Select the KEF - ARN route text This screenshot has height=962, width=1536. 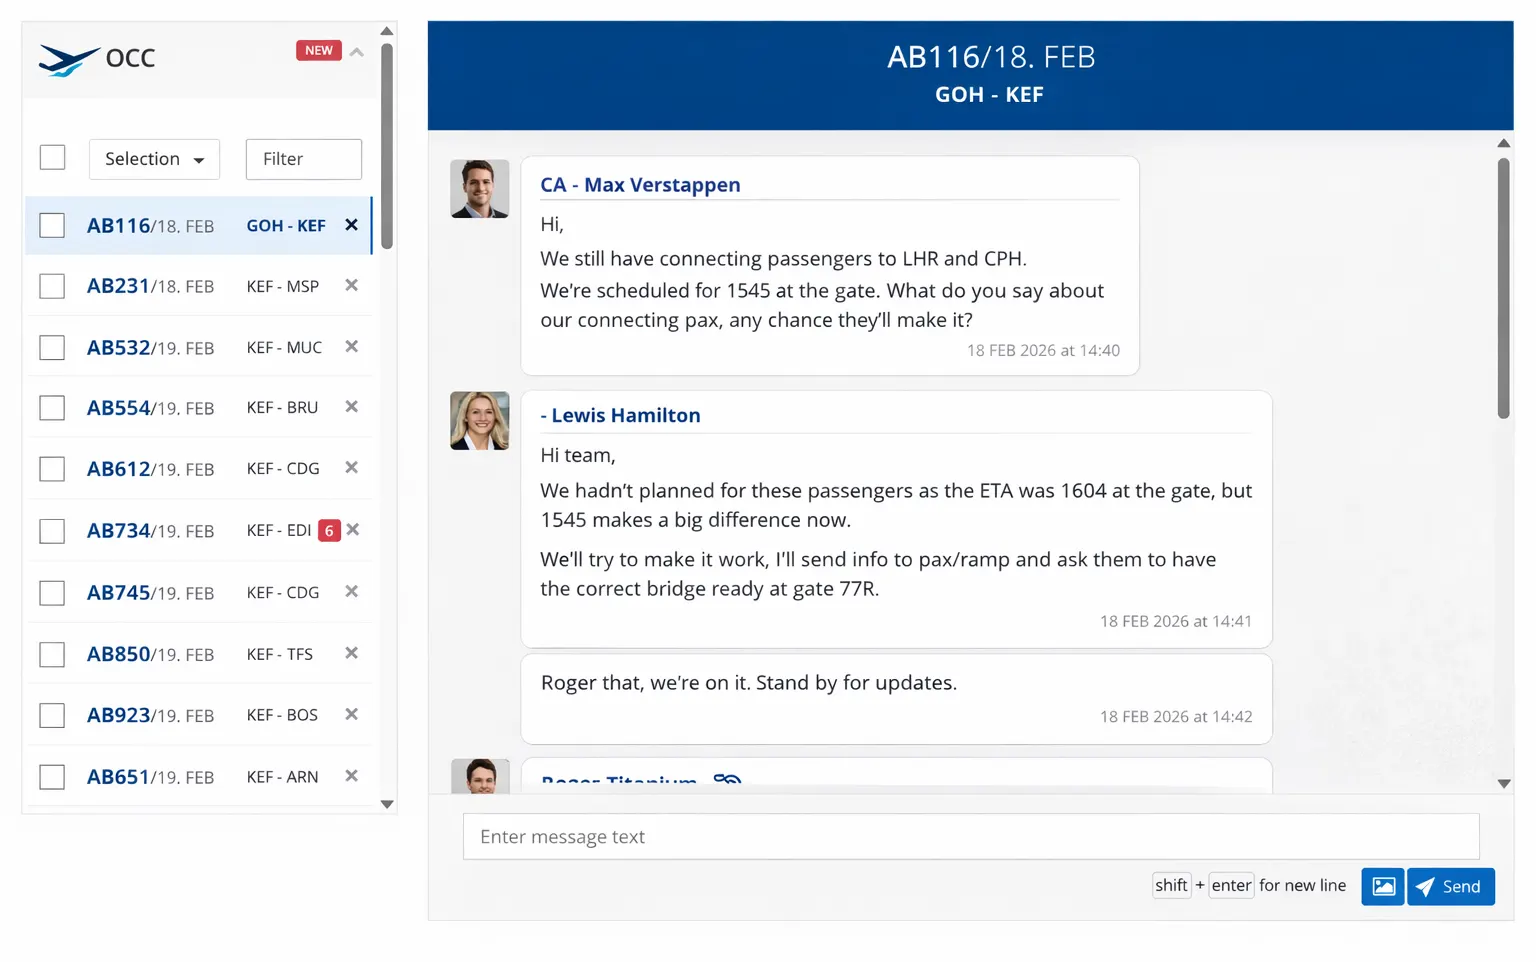pos(282,777)
